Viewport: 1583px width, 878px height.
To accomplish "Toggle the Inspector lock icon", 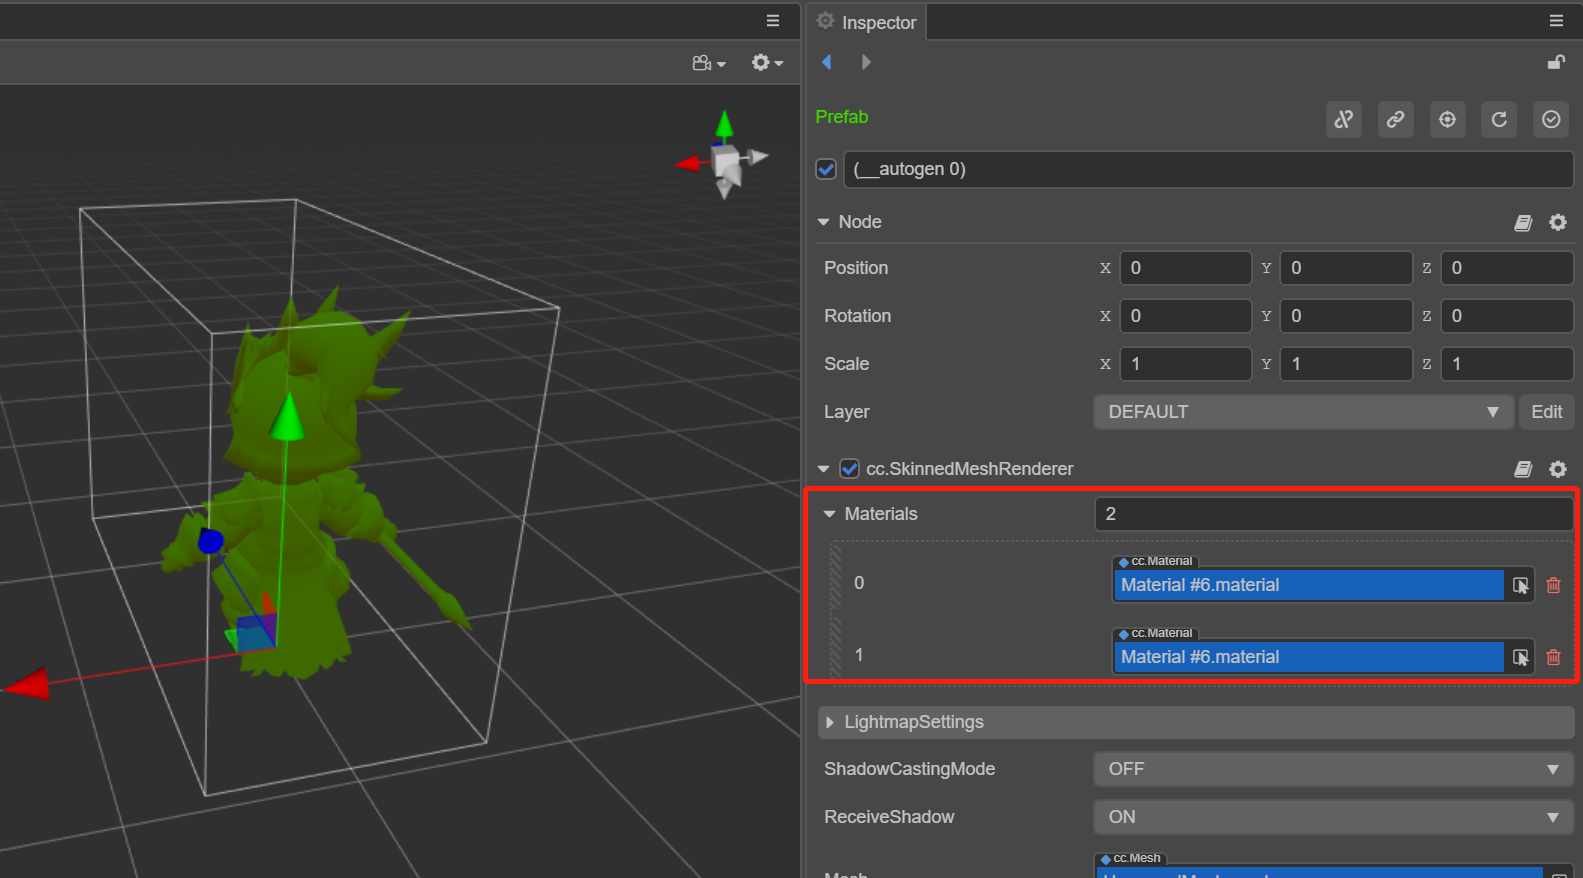I will click(x=1556, y=62).
